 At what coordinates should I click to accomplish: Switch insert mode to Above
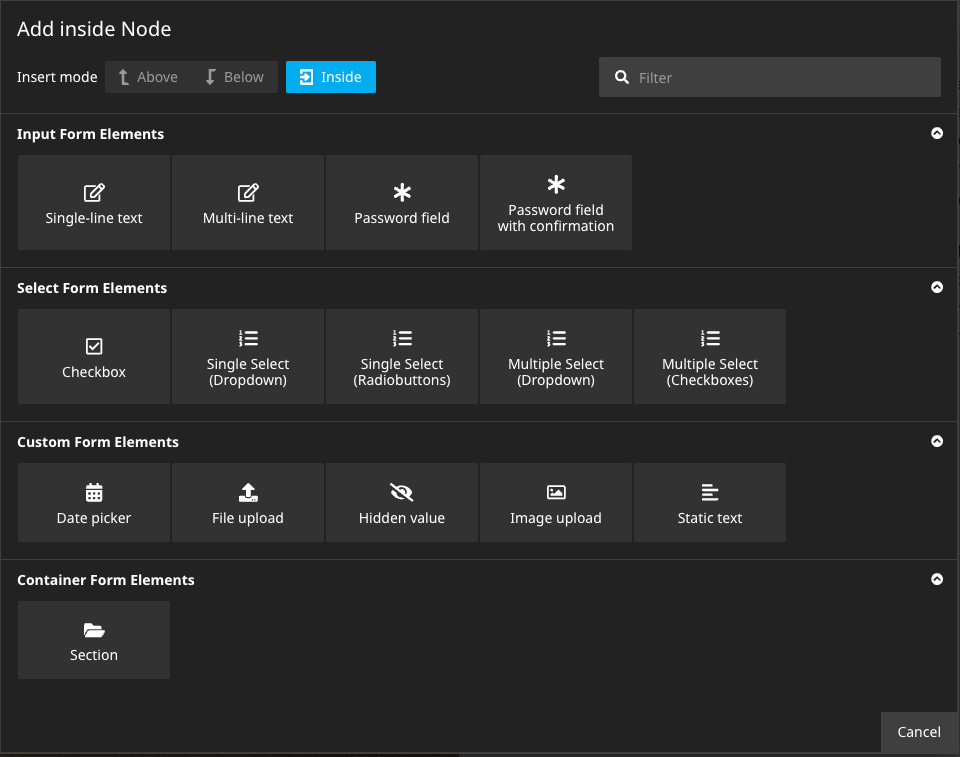[148, 76]
